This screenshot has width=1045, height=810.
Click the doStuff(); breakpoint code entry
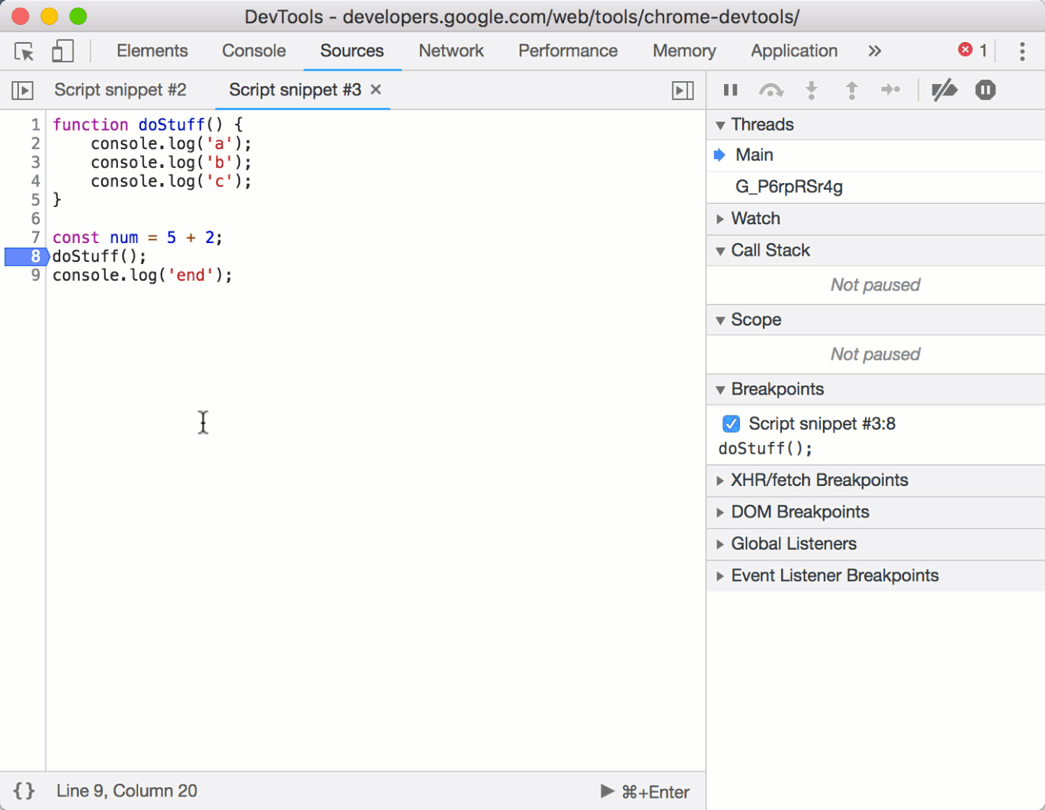click(765, 449)
